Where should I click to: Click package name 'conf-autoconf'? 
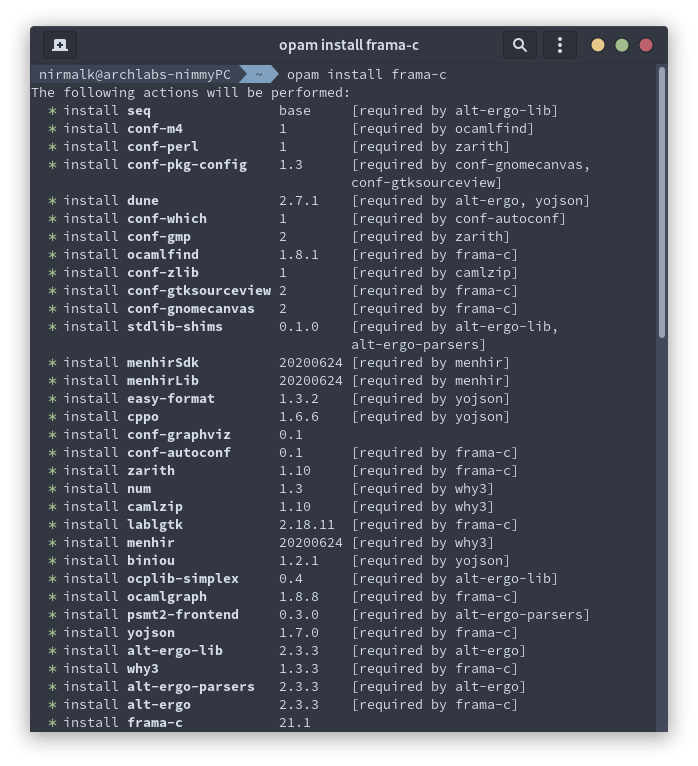[x=179, y=453]
